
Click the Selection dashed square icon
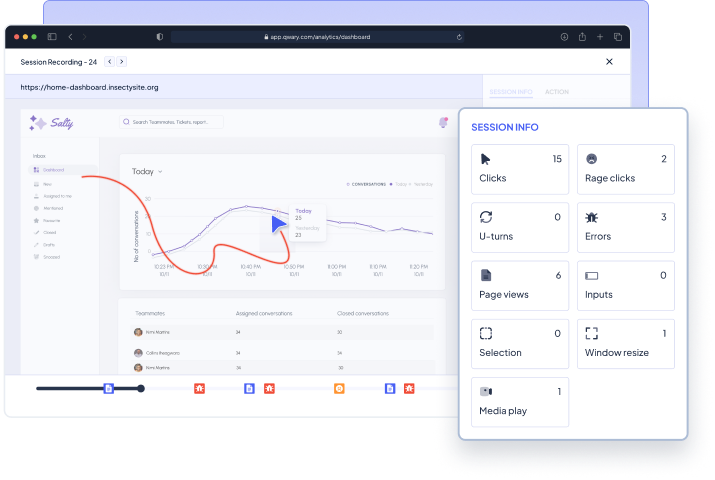[x=486, y=333]
